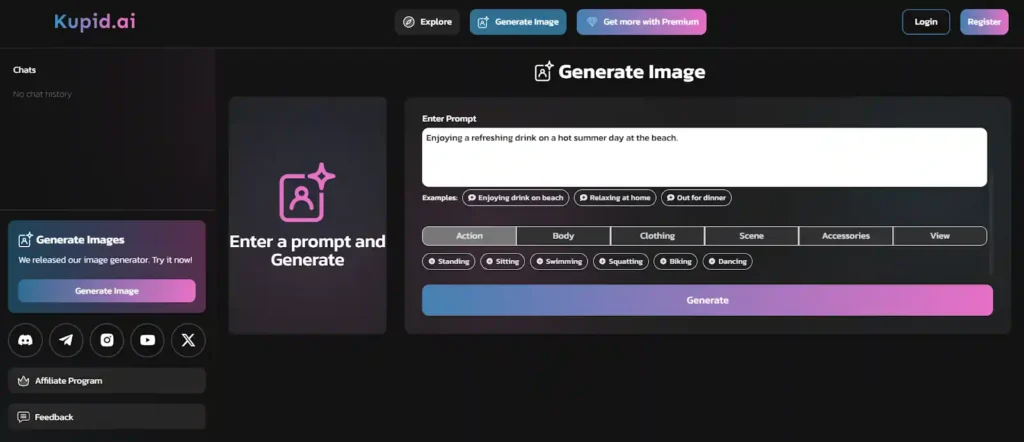
Task: Click the Generate Images promo card title
Action: [x=80, y=240]
